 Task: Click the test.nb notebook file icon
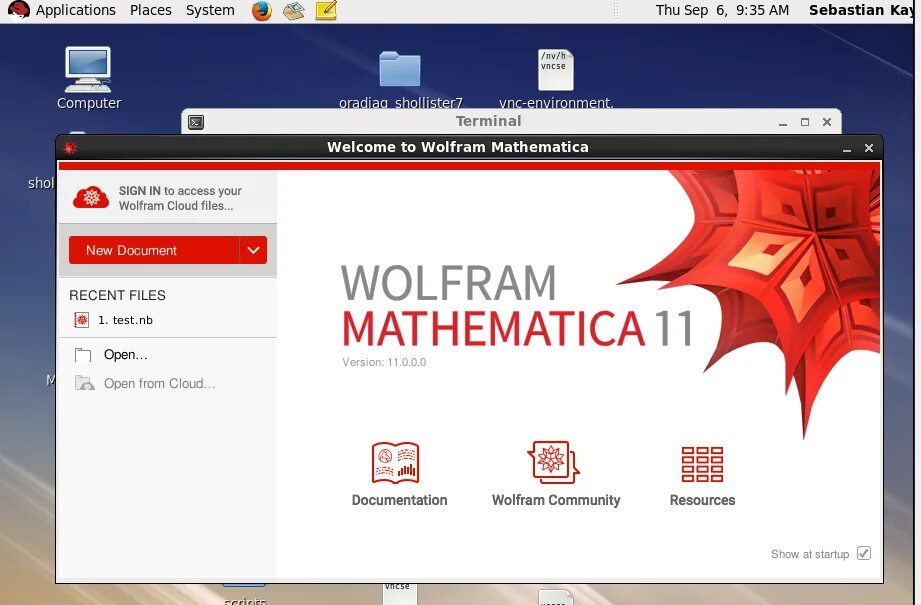tap(82, 320)
